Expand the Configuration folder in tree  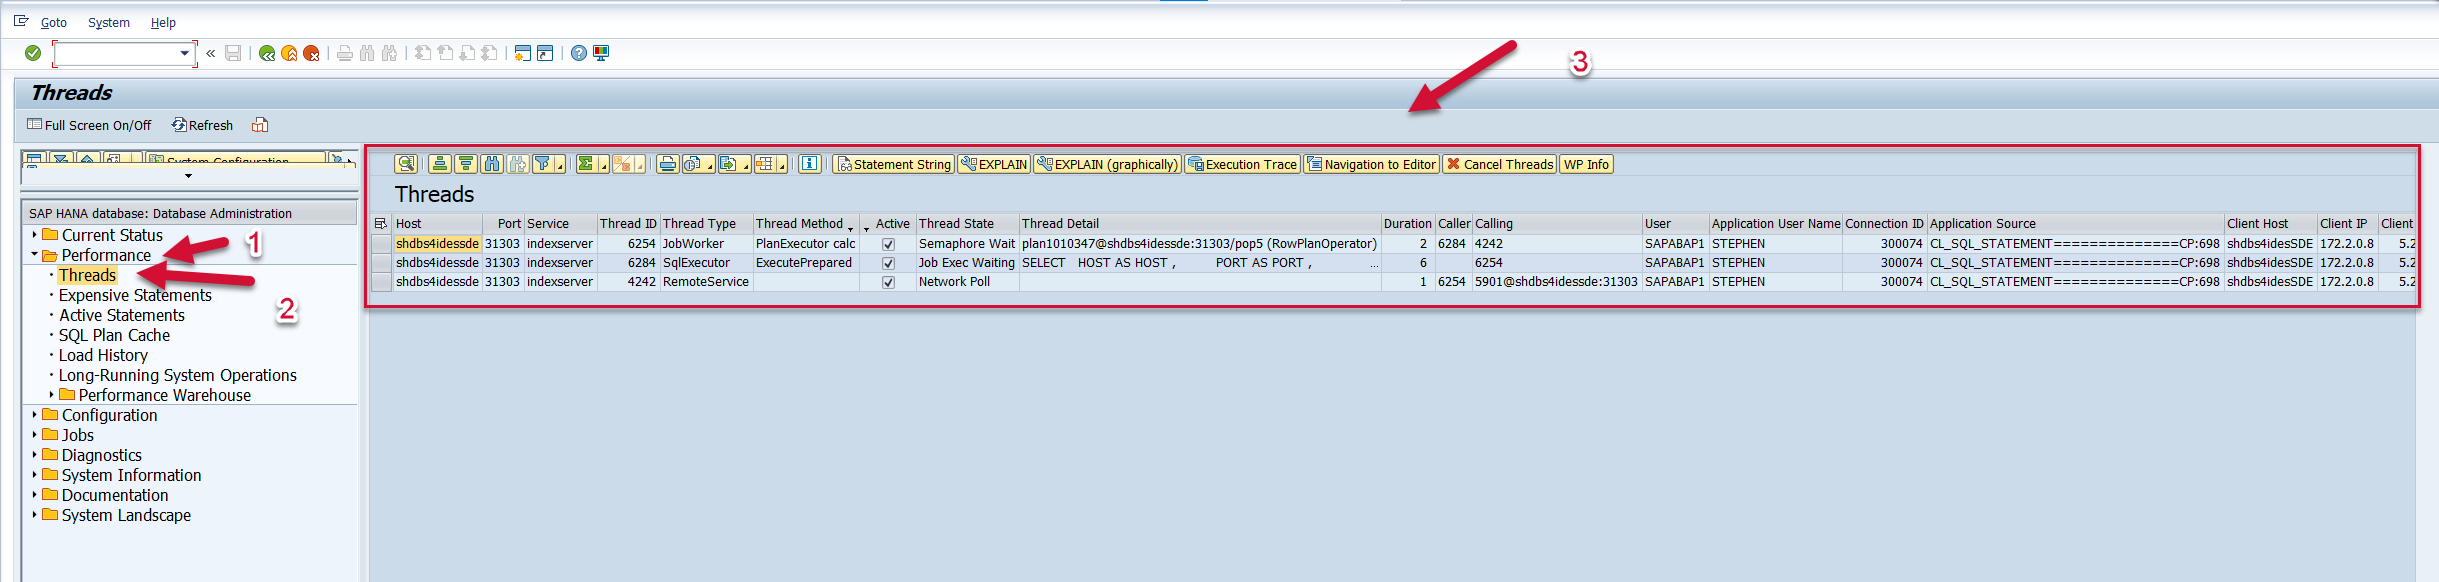tap(34, 415)
